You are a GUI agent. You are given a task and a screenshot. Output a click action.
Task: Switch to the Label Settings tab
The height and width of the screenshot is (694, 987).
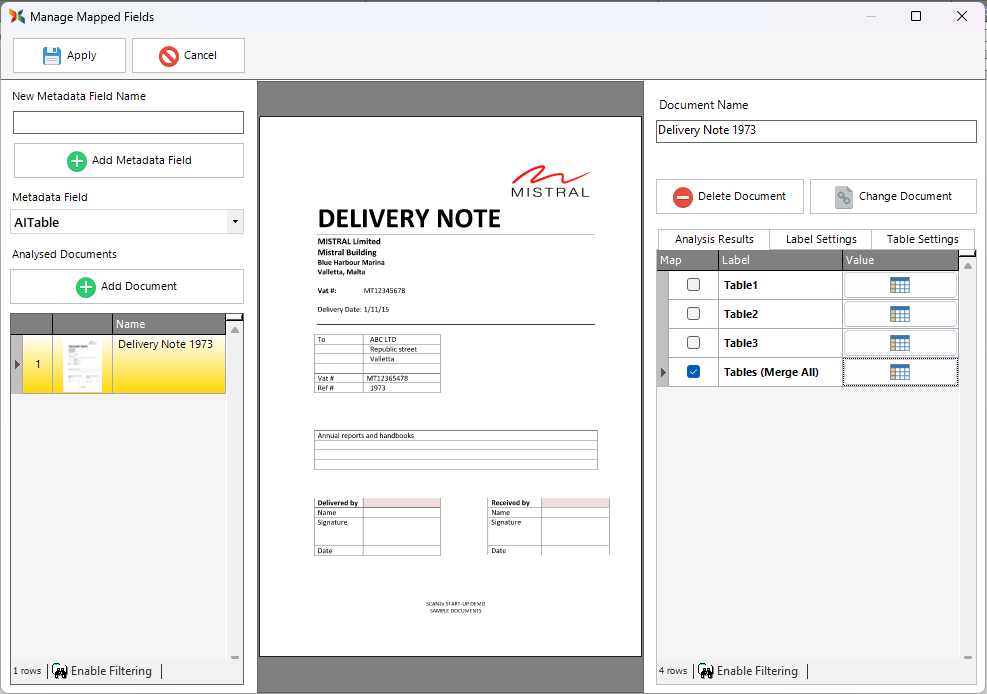click(x=820, y=239)
